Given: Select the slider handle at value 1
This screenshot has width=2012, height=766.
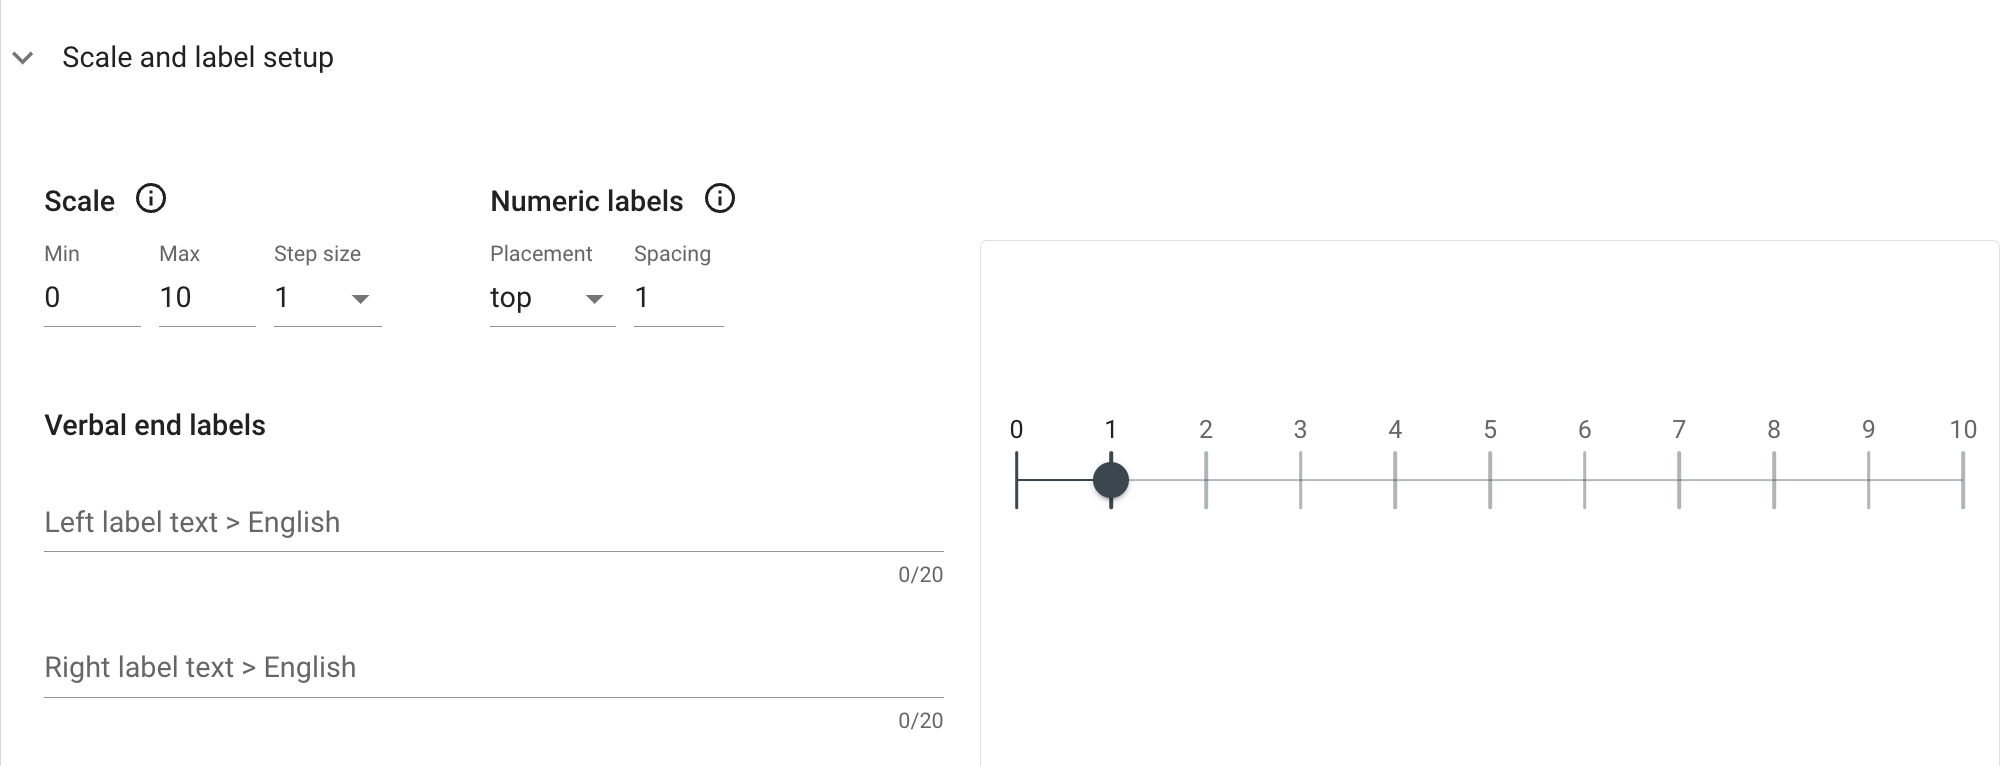Looking at the screenshot, I should click(x=1111, y=480).
